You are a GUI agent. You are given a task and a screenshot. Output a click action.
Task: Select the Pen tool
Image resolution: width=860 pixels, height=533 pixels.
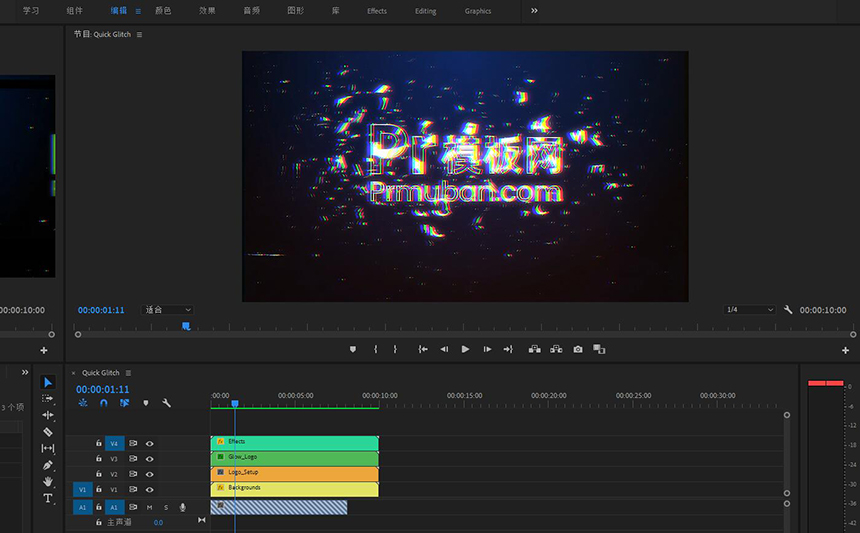pos(48,465)
